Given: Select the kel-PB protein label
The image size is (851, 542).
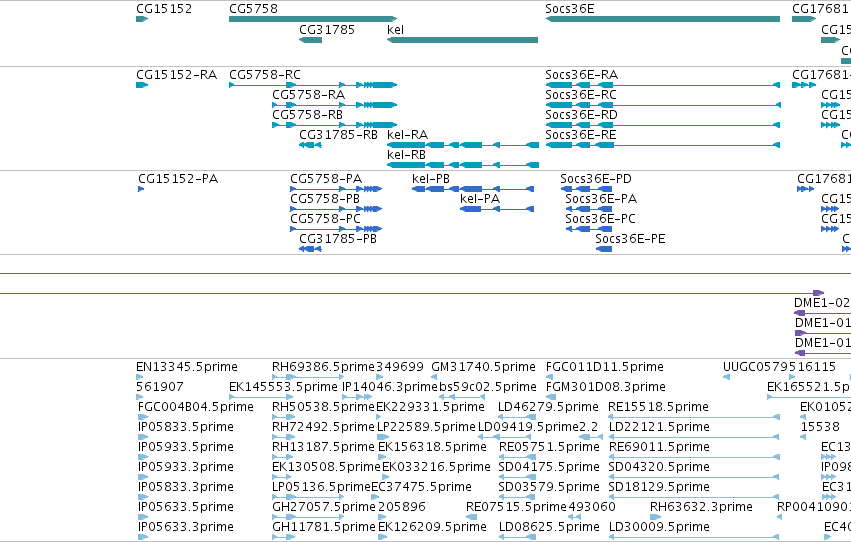Looking at the screenshot, I should [431, 178].
